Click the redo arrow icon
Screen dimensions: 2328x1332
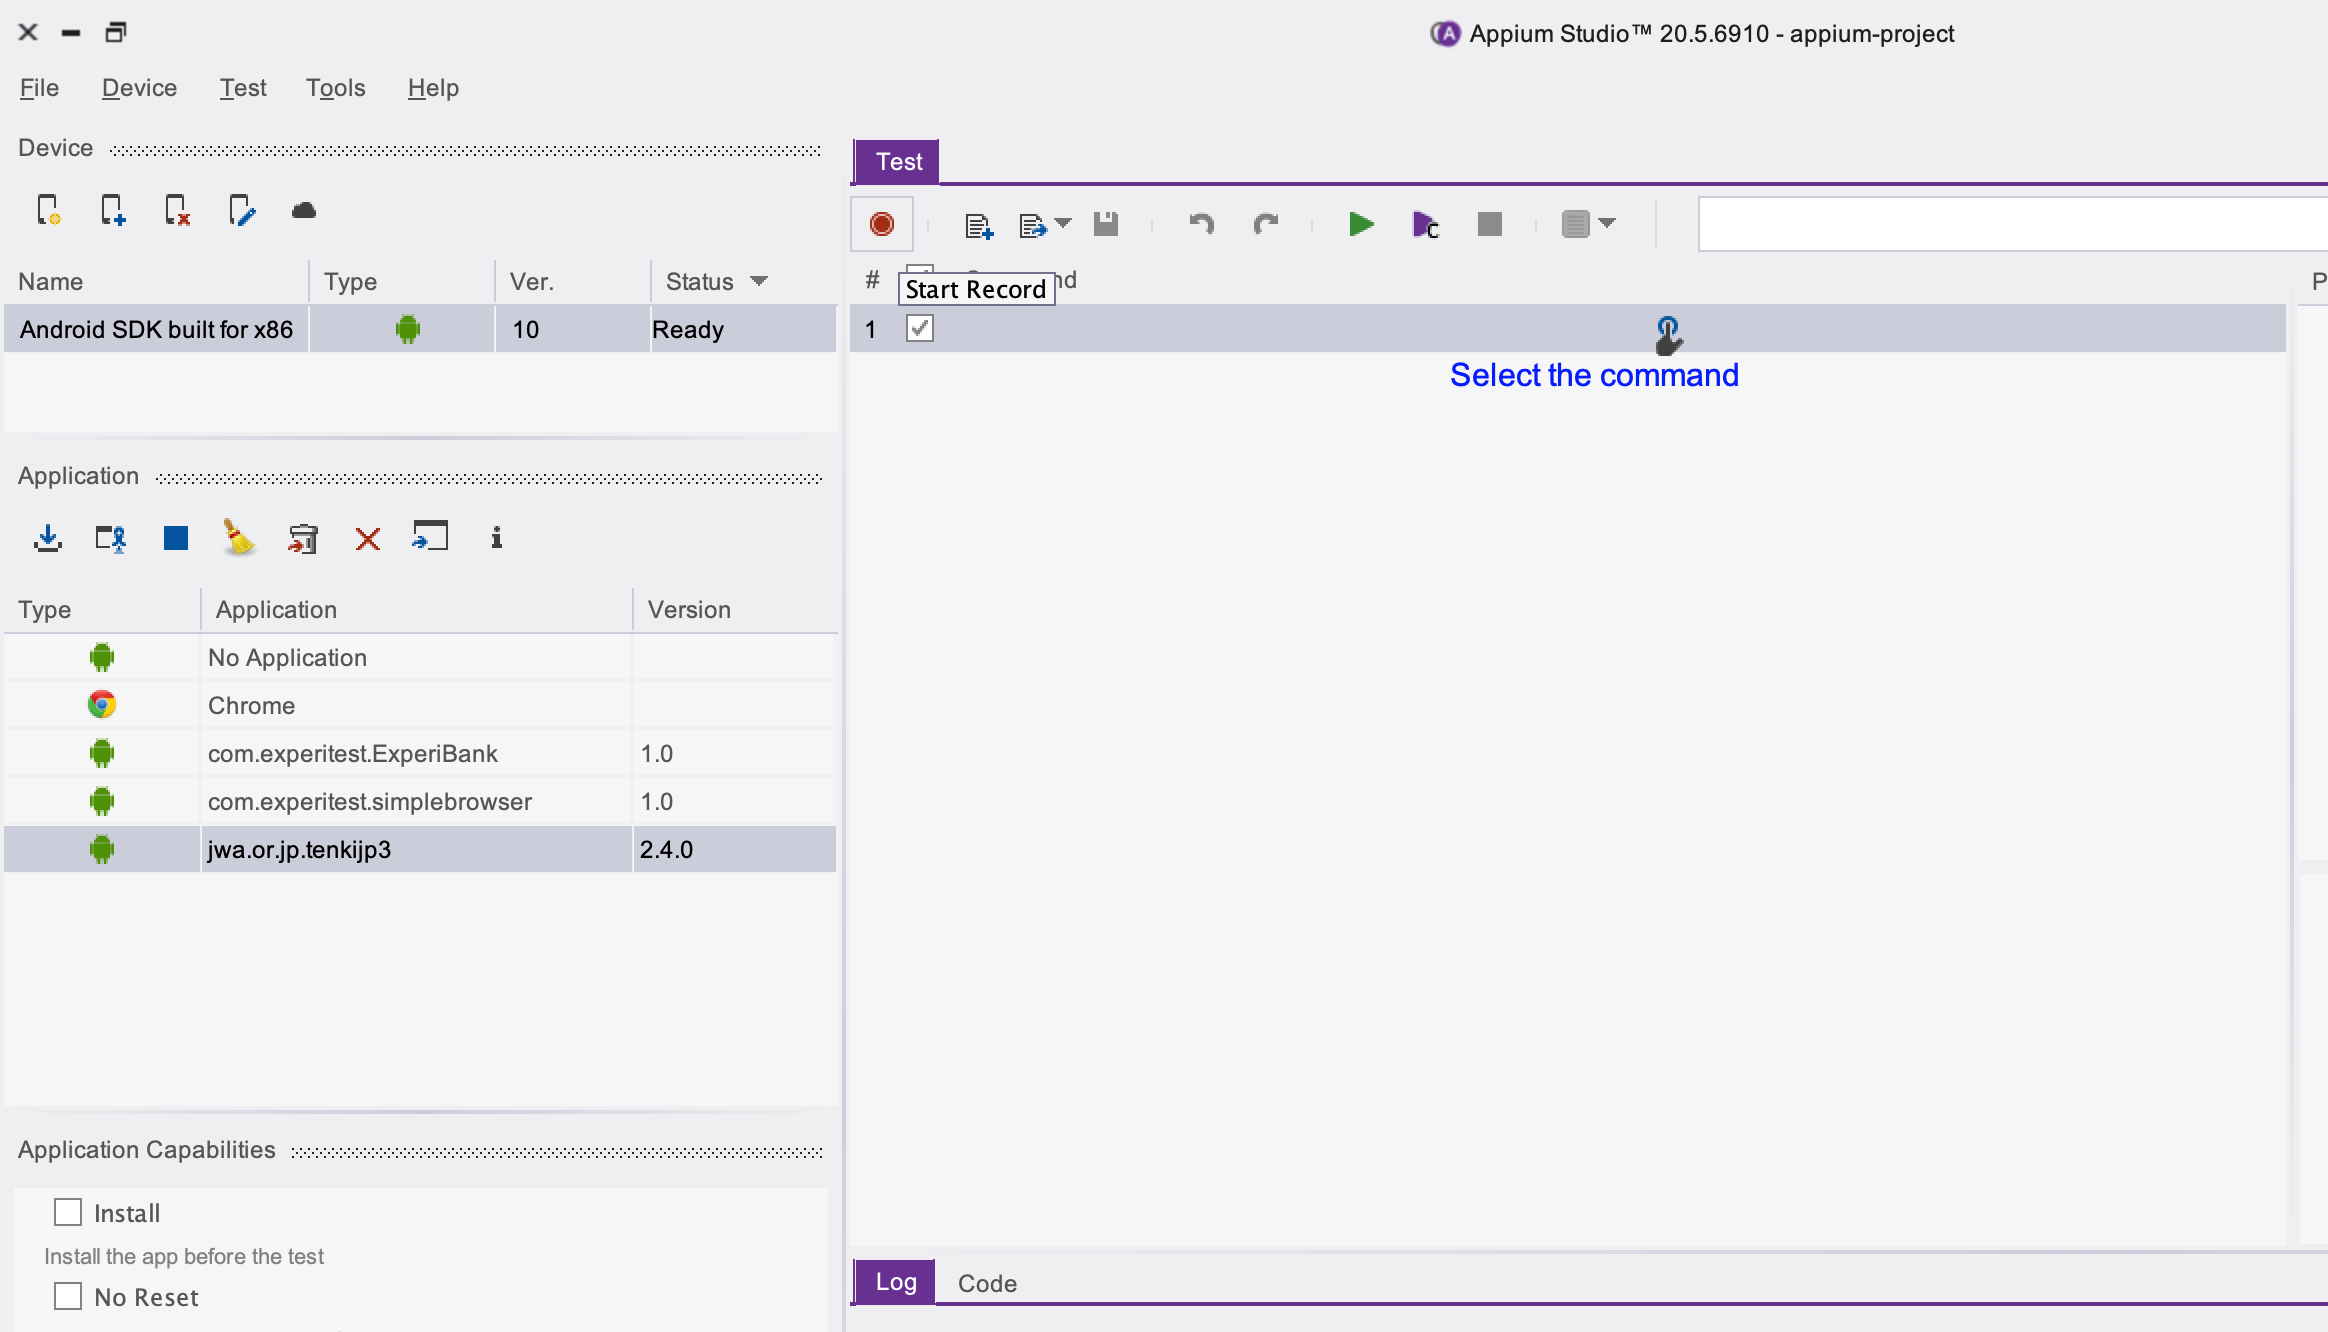1266,224
